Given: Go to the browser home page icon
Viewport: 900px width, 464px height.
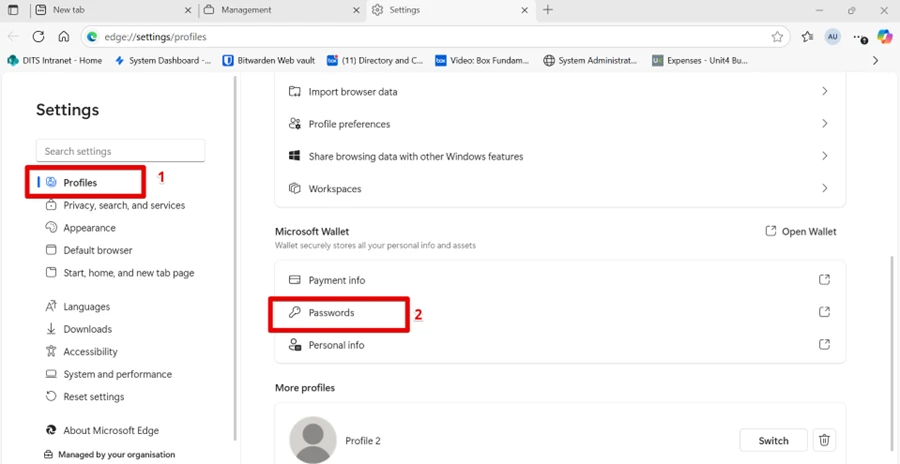Looking at the screenshot, I should coord(63,36).
